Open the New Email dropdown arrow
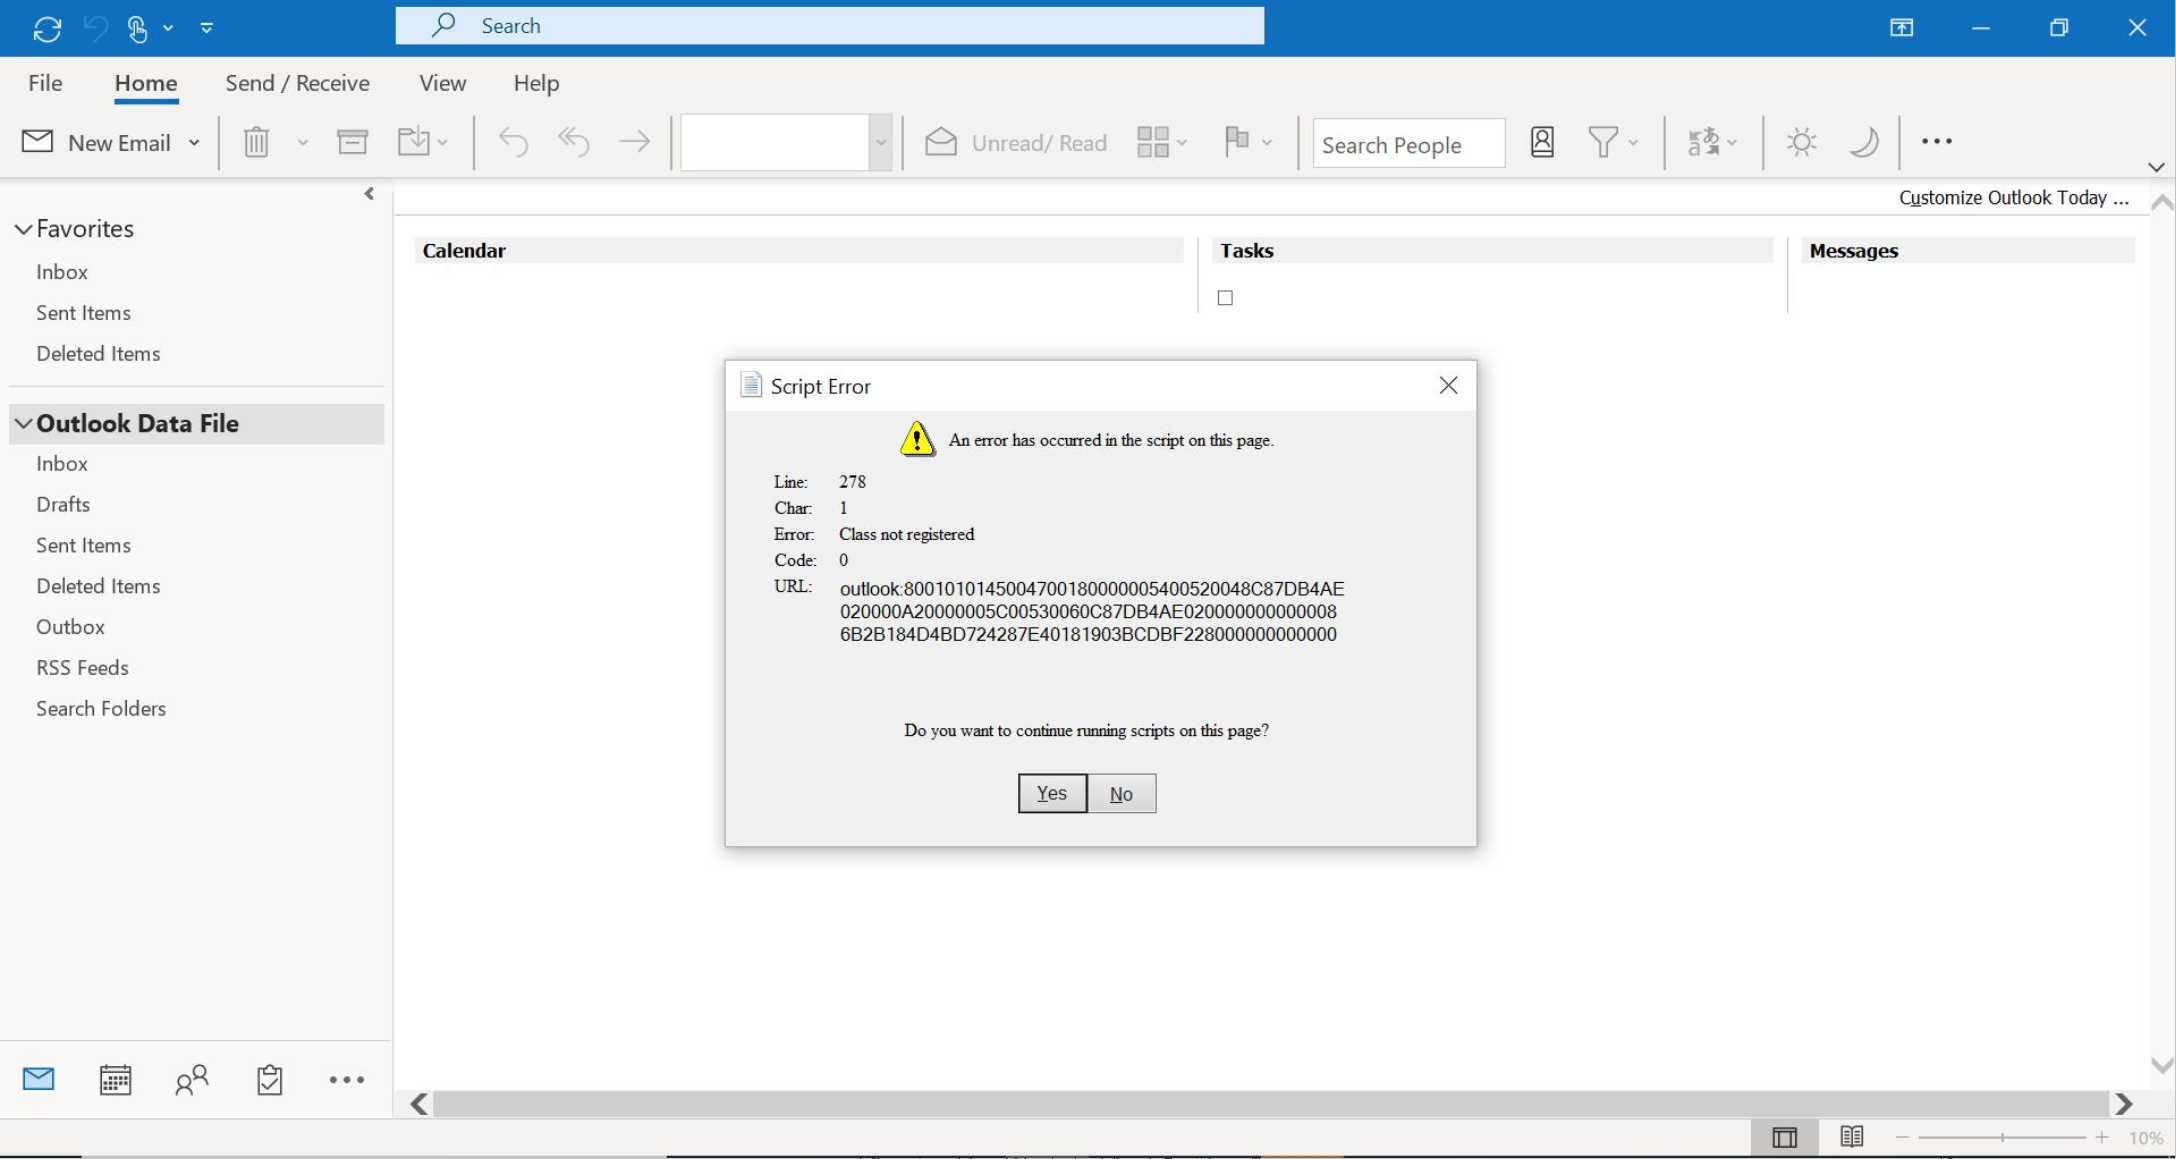2176x1159 pixels. (x=194, y=143)
